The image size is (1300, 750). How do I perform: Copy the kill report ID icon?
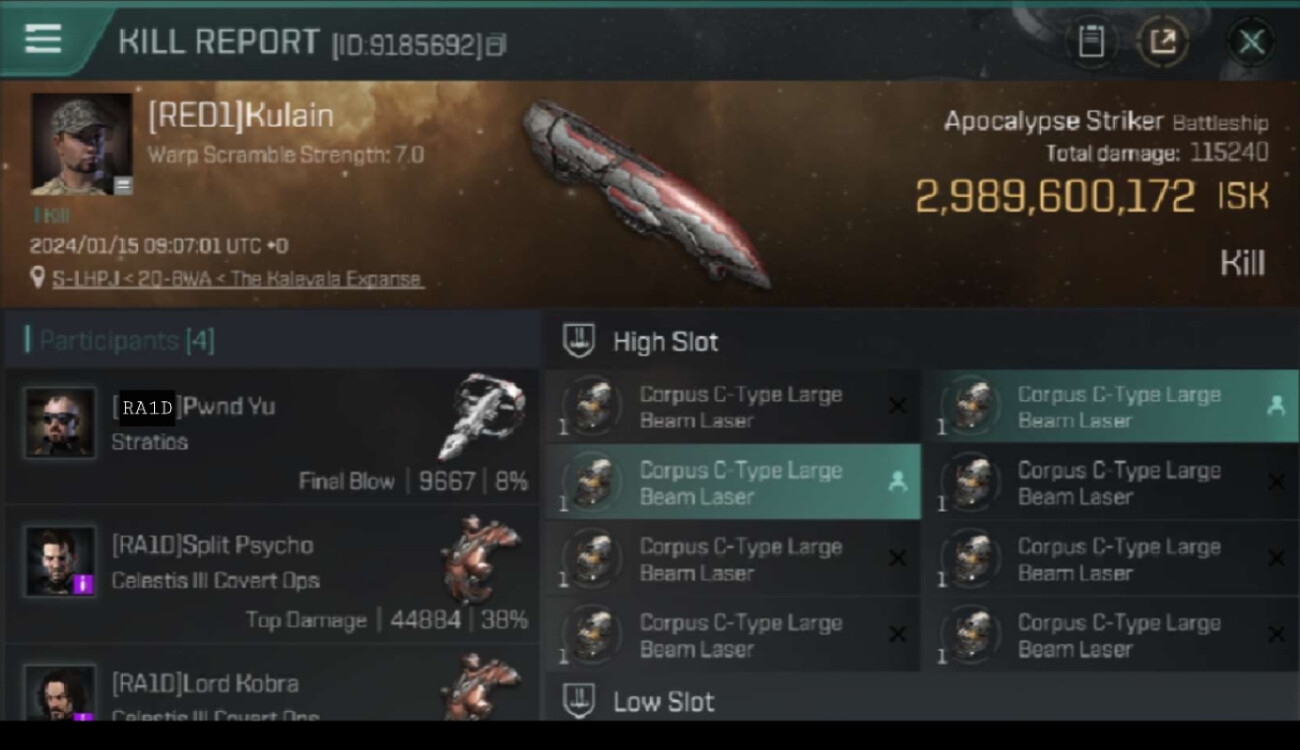pyautogui.click(x=496, y=45)
